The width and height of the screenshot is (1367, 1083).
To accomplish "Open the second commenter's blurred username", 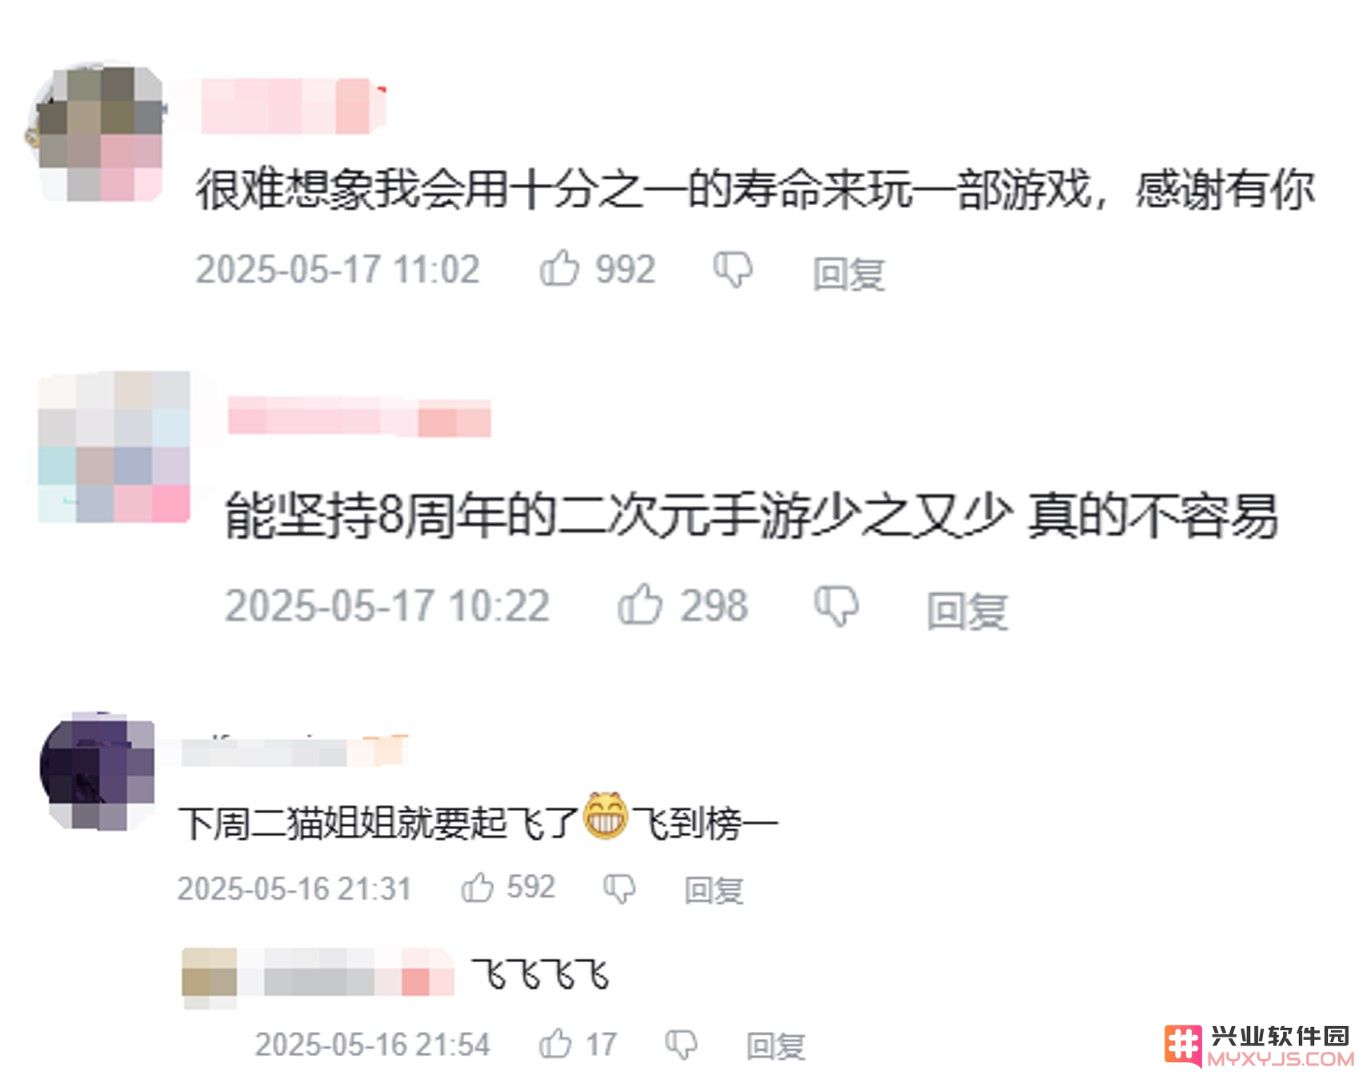I will click(359, 416).
